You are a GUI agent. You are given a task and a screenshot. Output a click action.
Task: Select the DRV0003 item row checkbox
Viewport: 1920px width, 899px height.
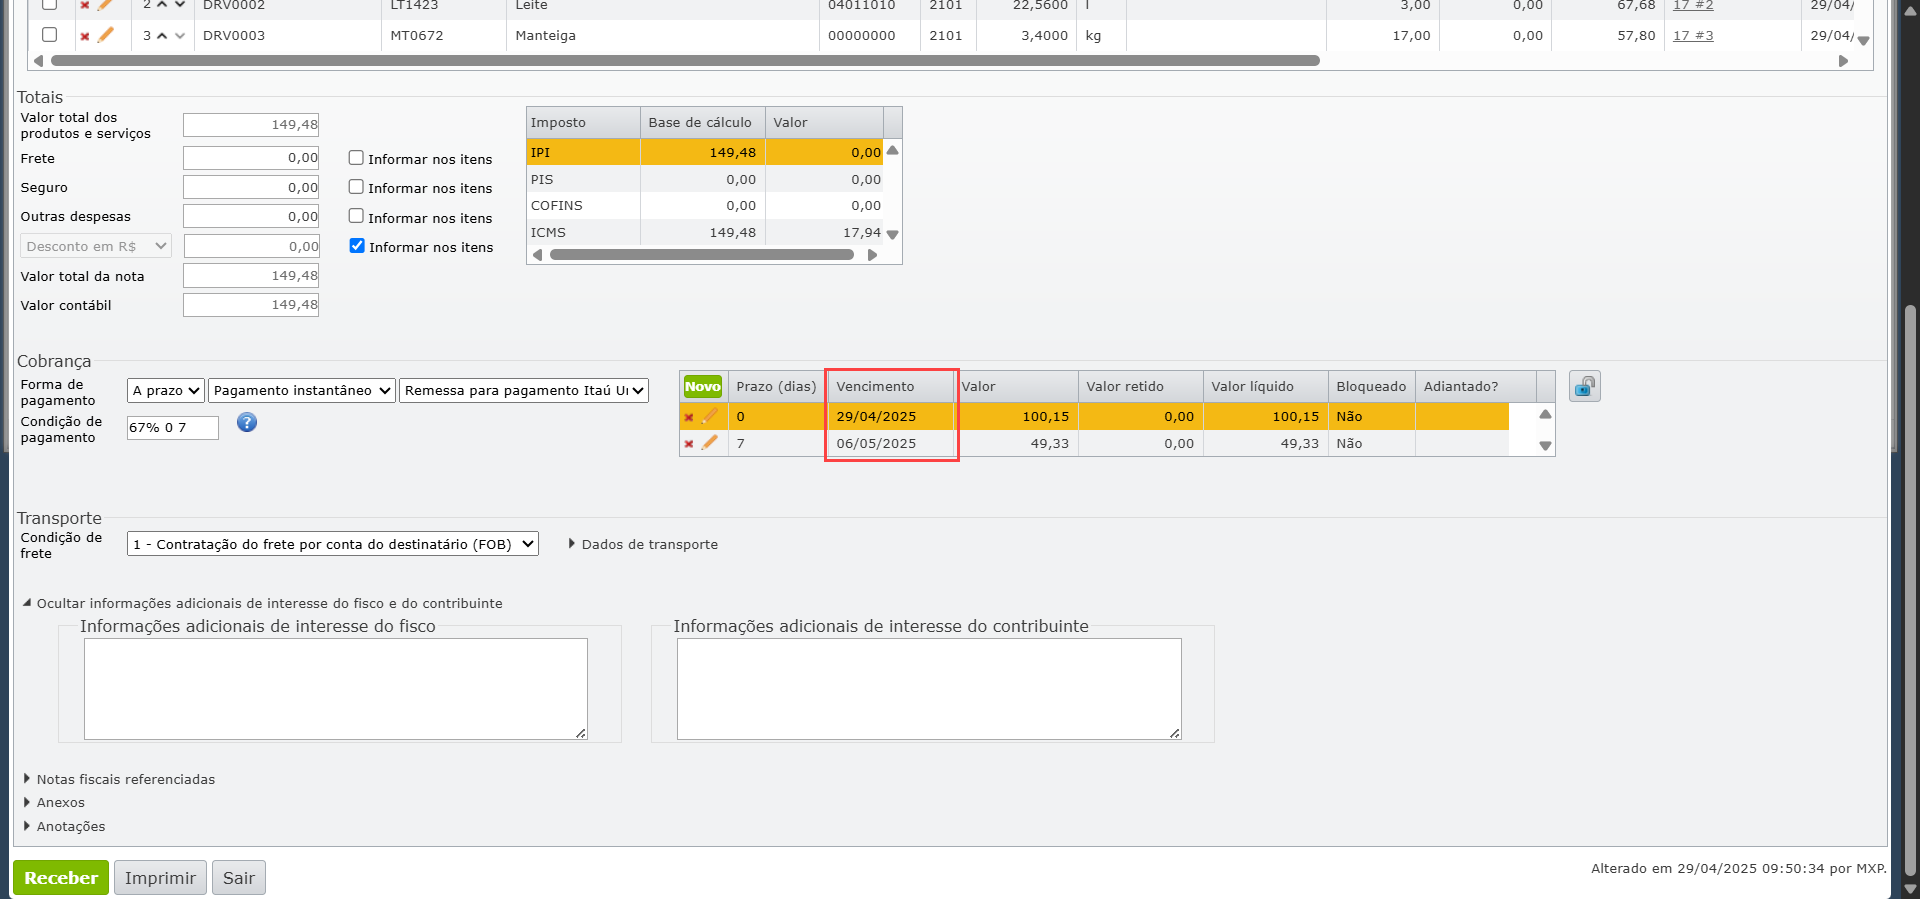pyautogui.click(x=49, y=35)
